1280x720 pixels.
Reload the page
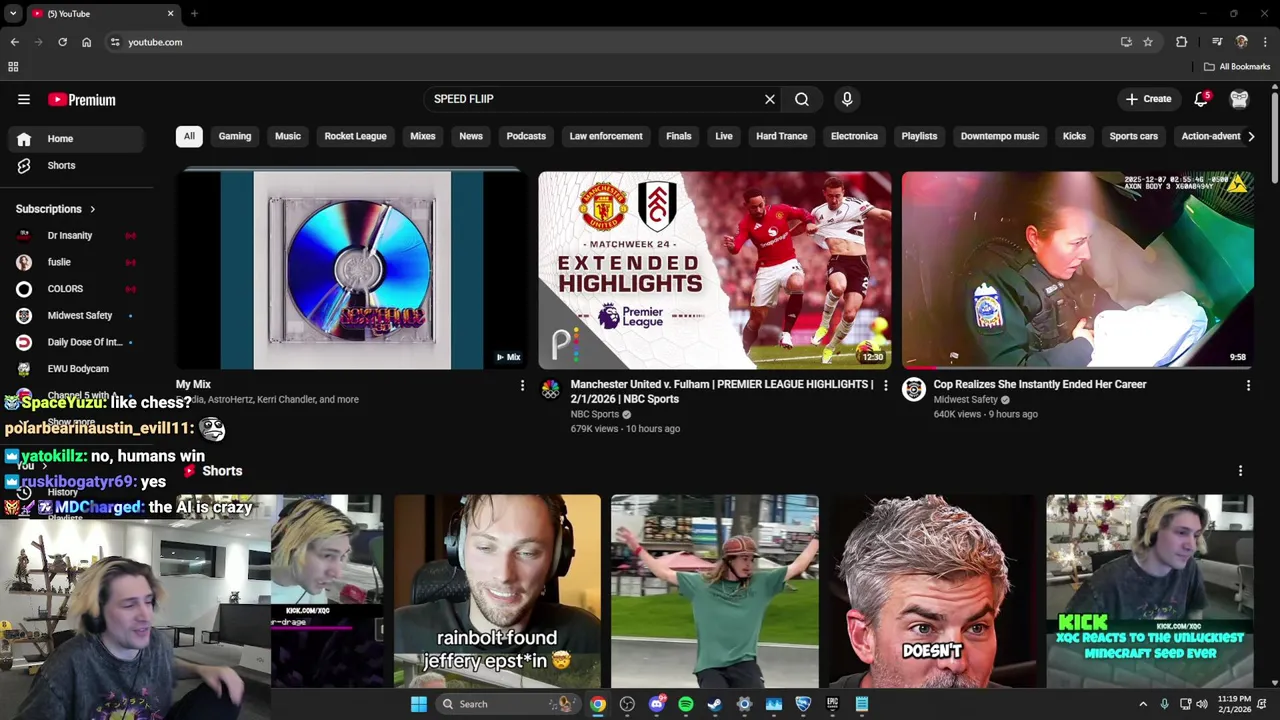point(62,42)
